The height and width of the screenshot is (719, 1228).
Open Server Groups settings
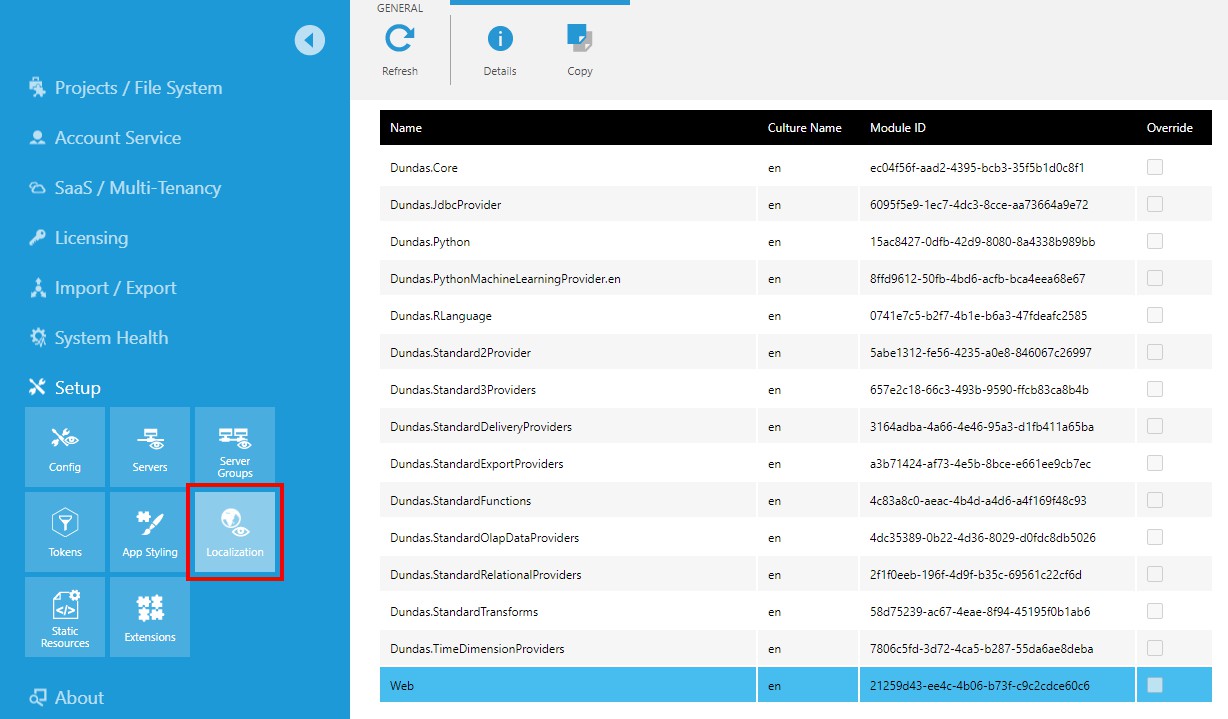(x=234, y=447)
